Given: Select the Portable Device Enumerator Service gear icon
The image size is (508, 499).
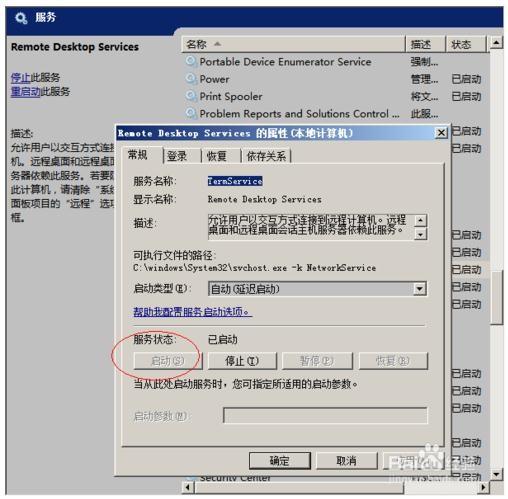Looking at the screenshot, I should 191,62.
